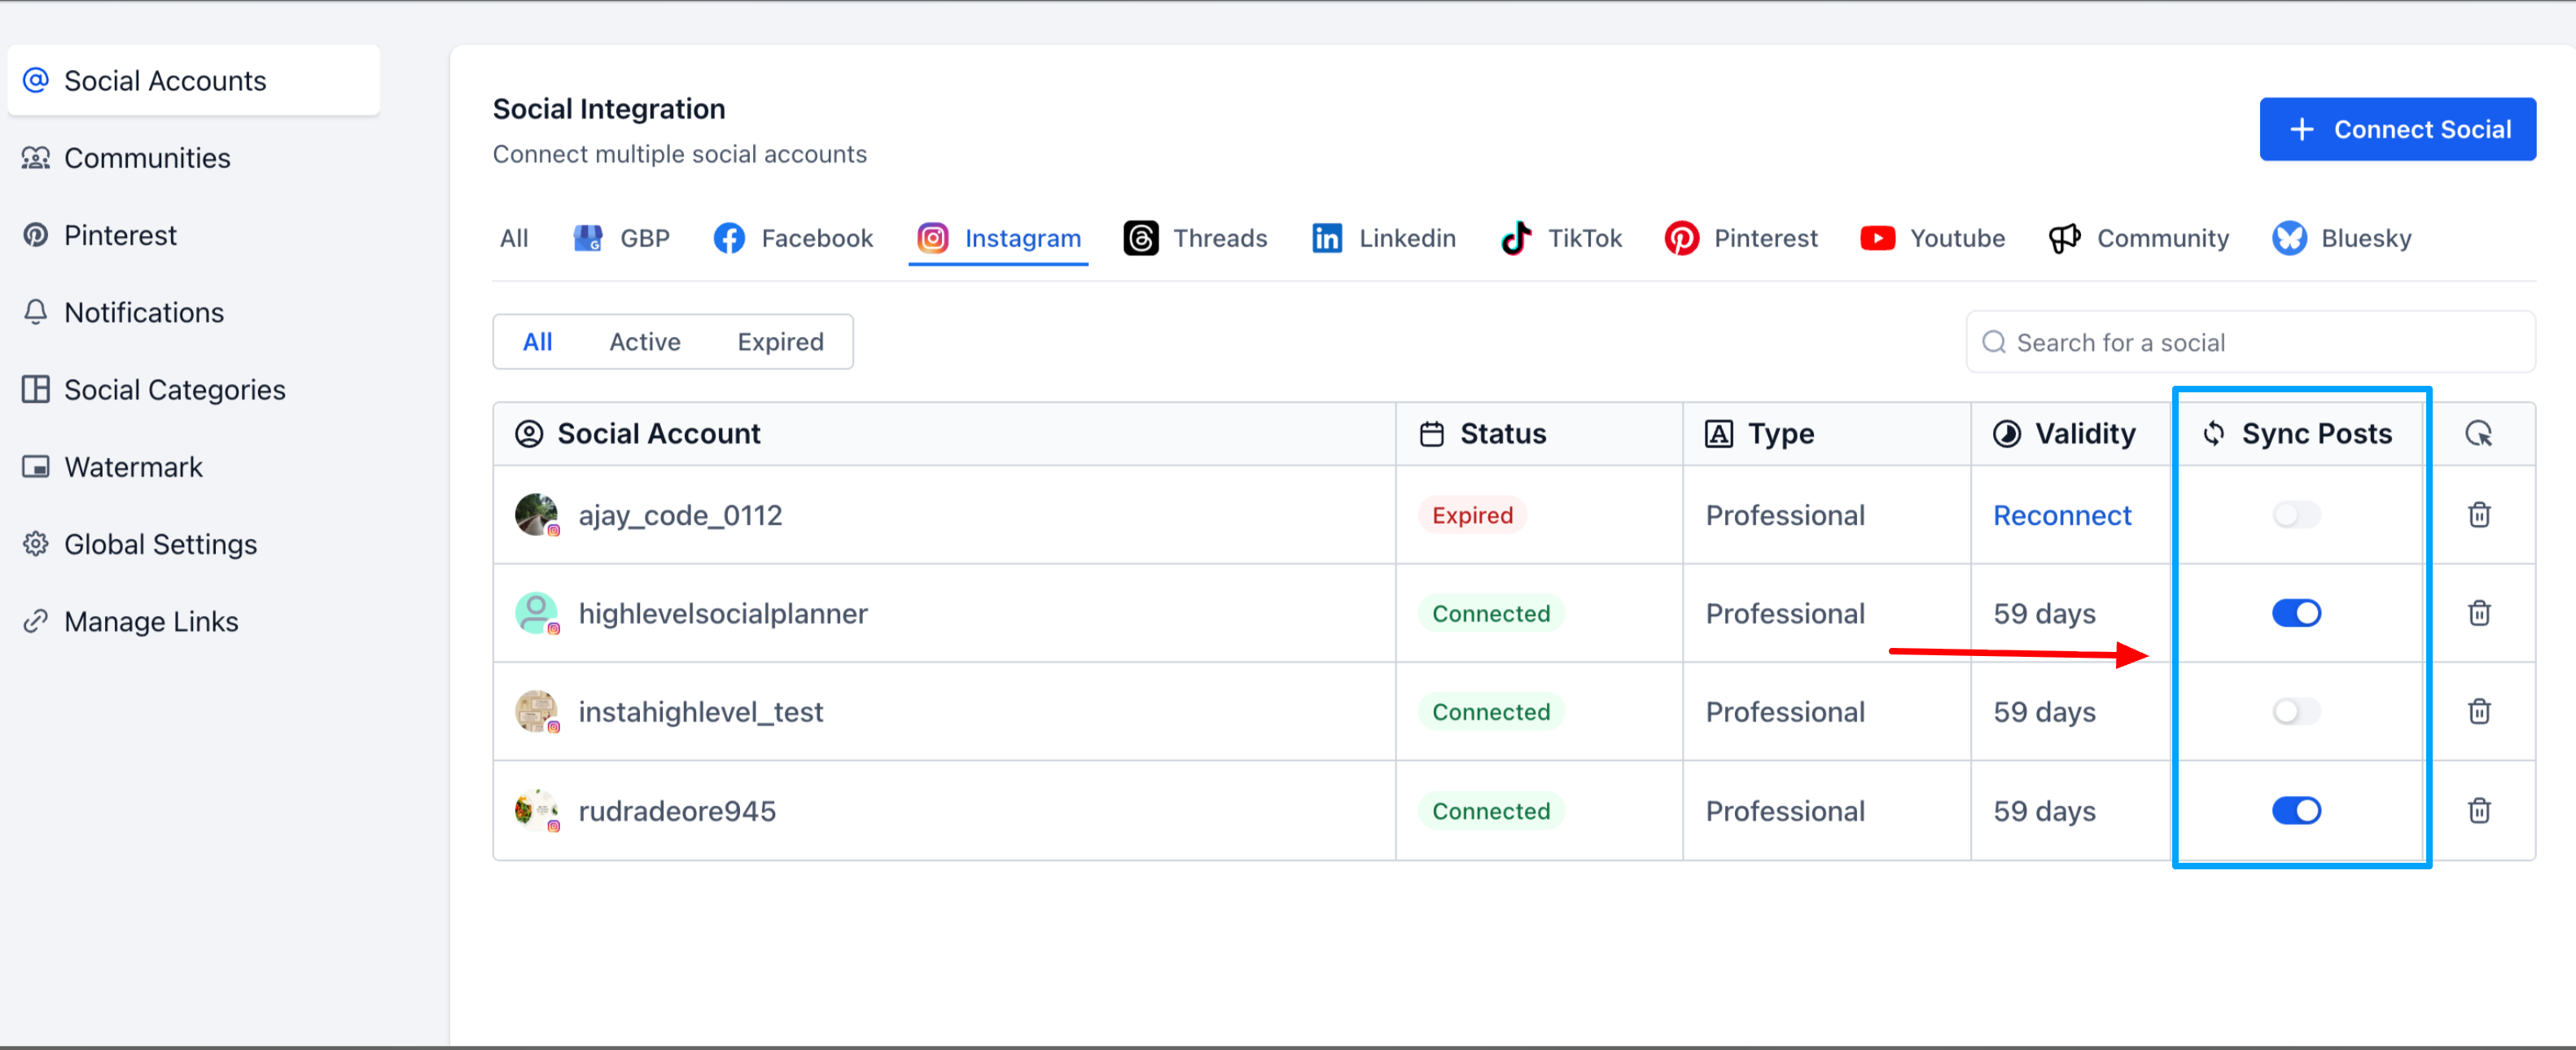Click trash icon for highlevelsocialplanner row

pos(2478,613)
